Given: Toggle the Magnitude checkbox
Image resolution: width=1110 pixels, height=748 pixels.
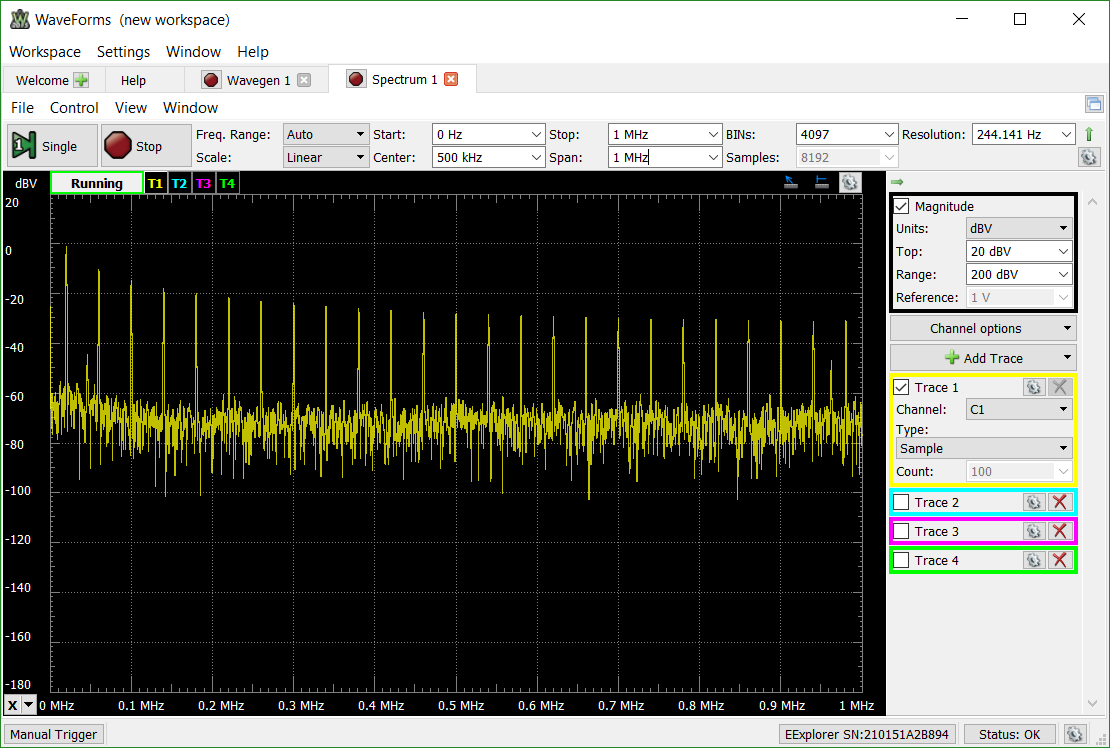Looking at the screenshot, I should point(901,206).
